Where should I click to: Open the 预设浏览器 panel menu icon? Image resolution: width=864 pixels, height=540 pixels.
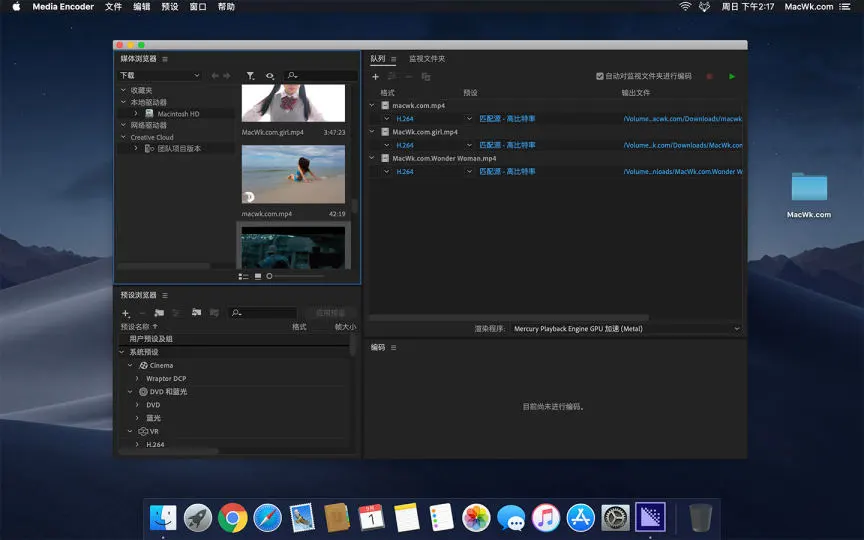click(165, 295)
